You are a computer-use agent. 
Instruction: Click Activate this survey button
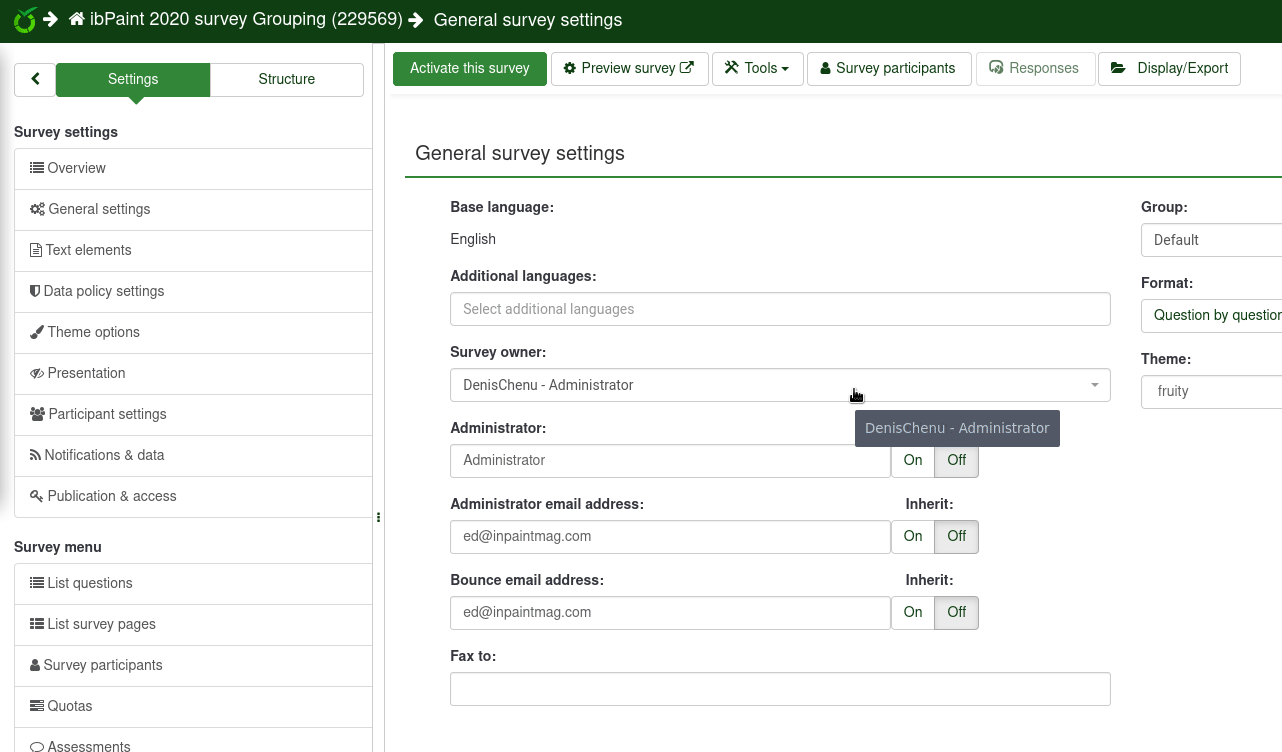point(469,68)
